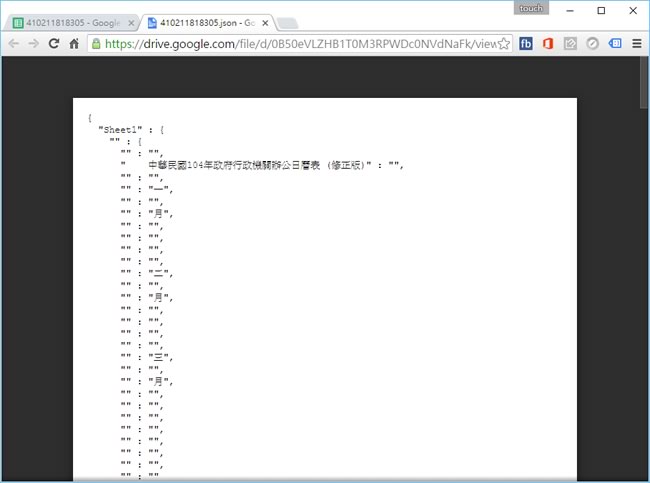Click the edit pencil extension icon
The image size is (650, 483).
(570, 44)
